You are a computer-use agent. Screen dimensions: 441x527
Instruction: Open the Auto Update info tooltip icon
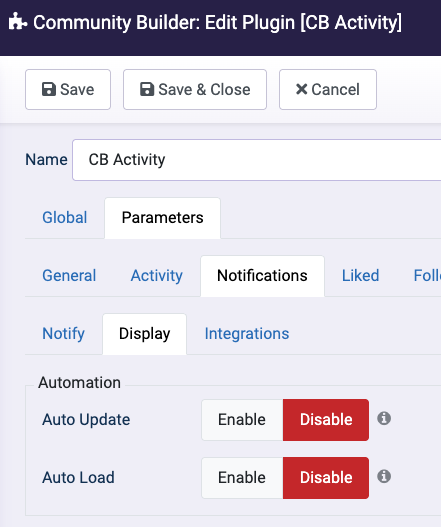[x=384, y=418]
